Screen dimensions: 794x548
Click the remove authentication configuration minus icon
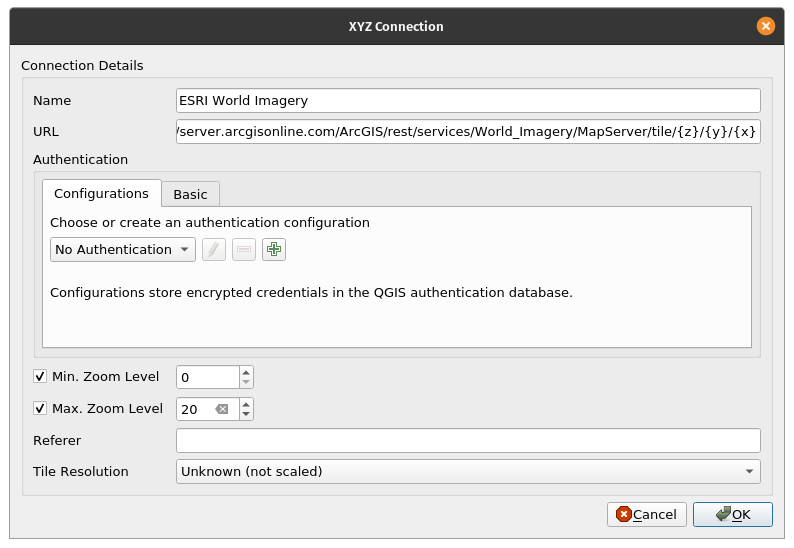[x=244, y=250]
